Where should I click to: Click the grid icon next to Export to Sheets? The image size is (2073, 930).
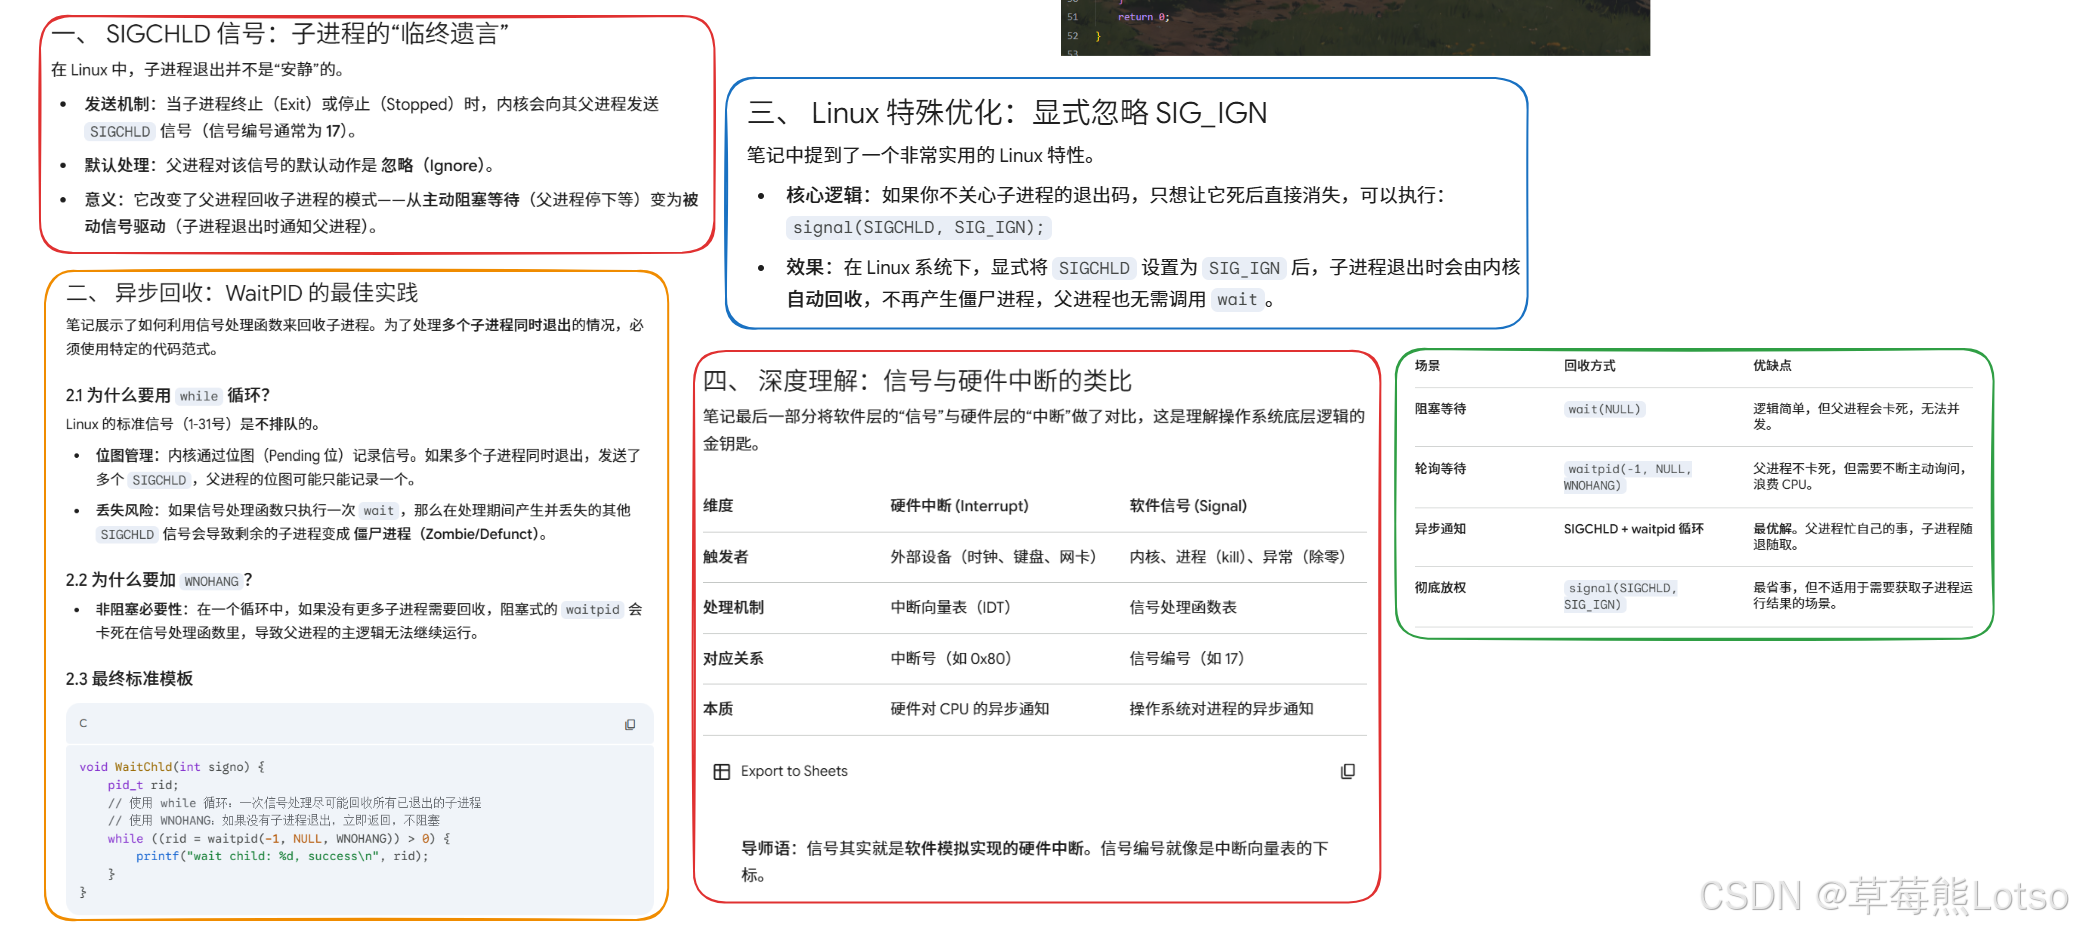(x=721, y=771)
